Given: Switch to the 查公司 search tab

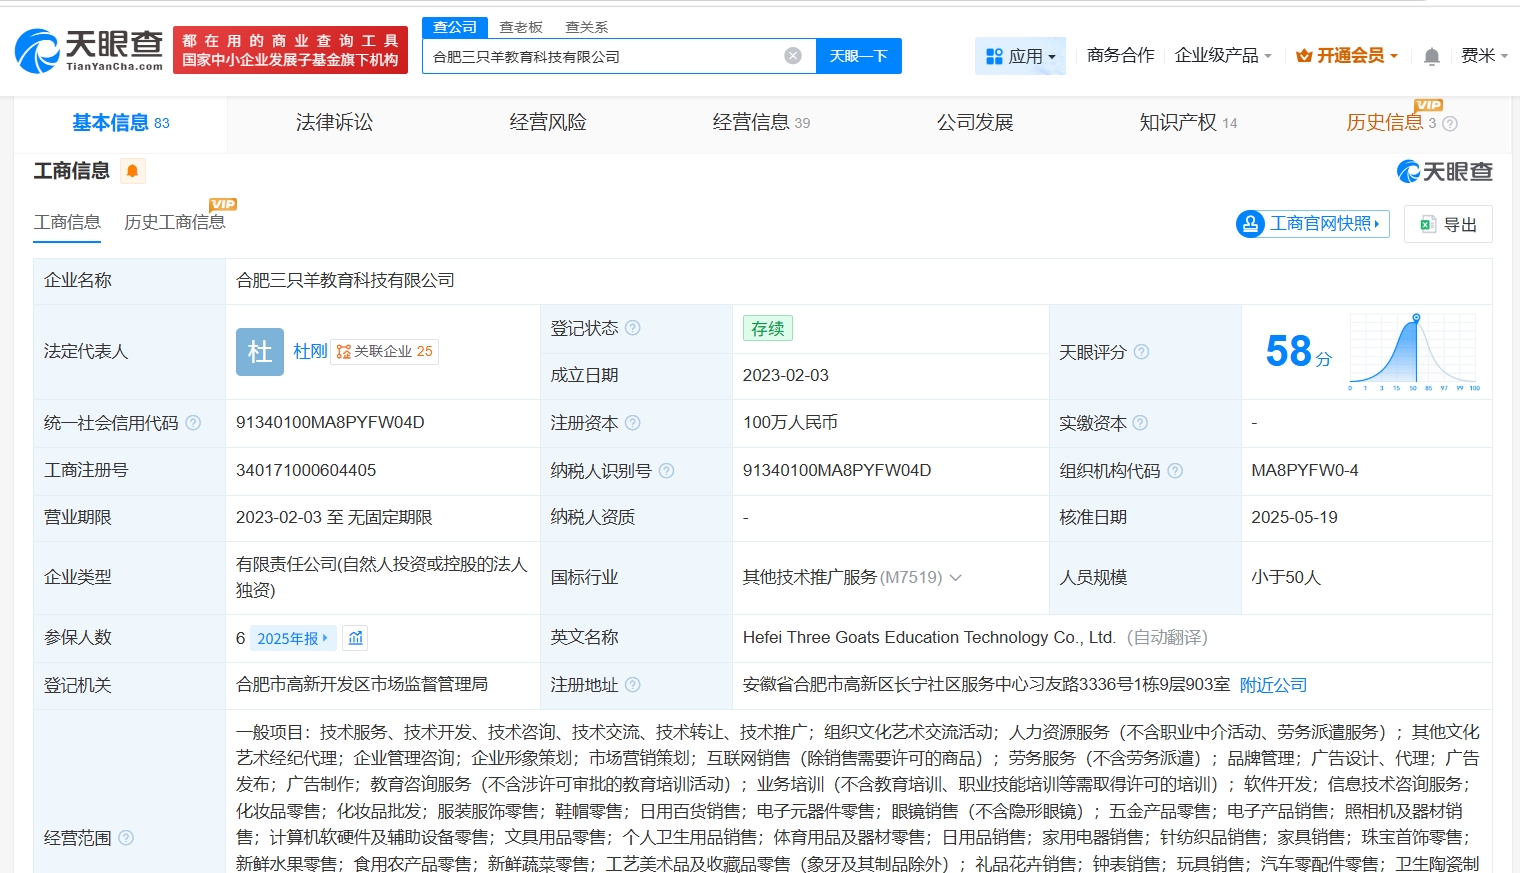Looking at the screenshot, I should [455, 27].
